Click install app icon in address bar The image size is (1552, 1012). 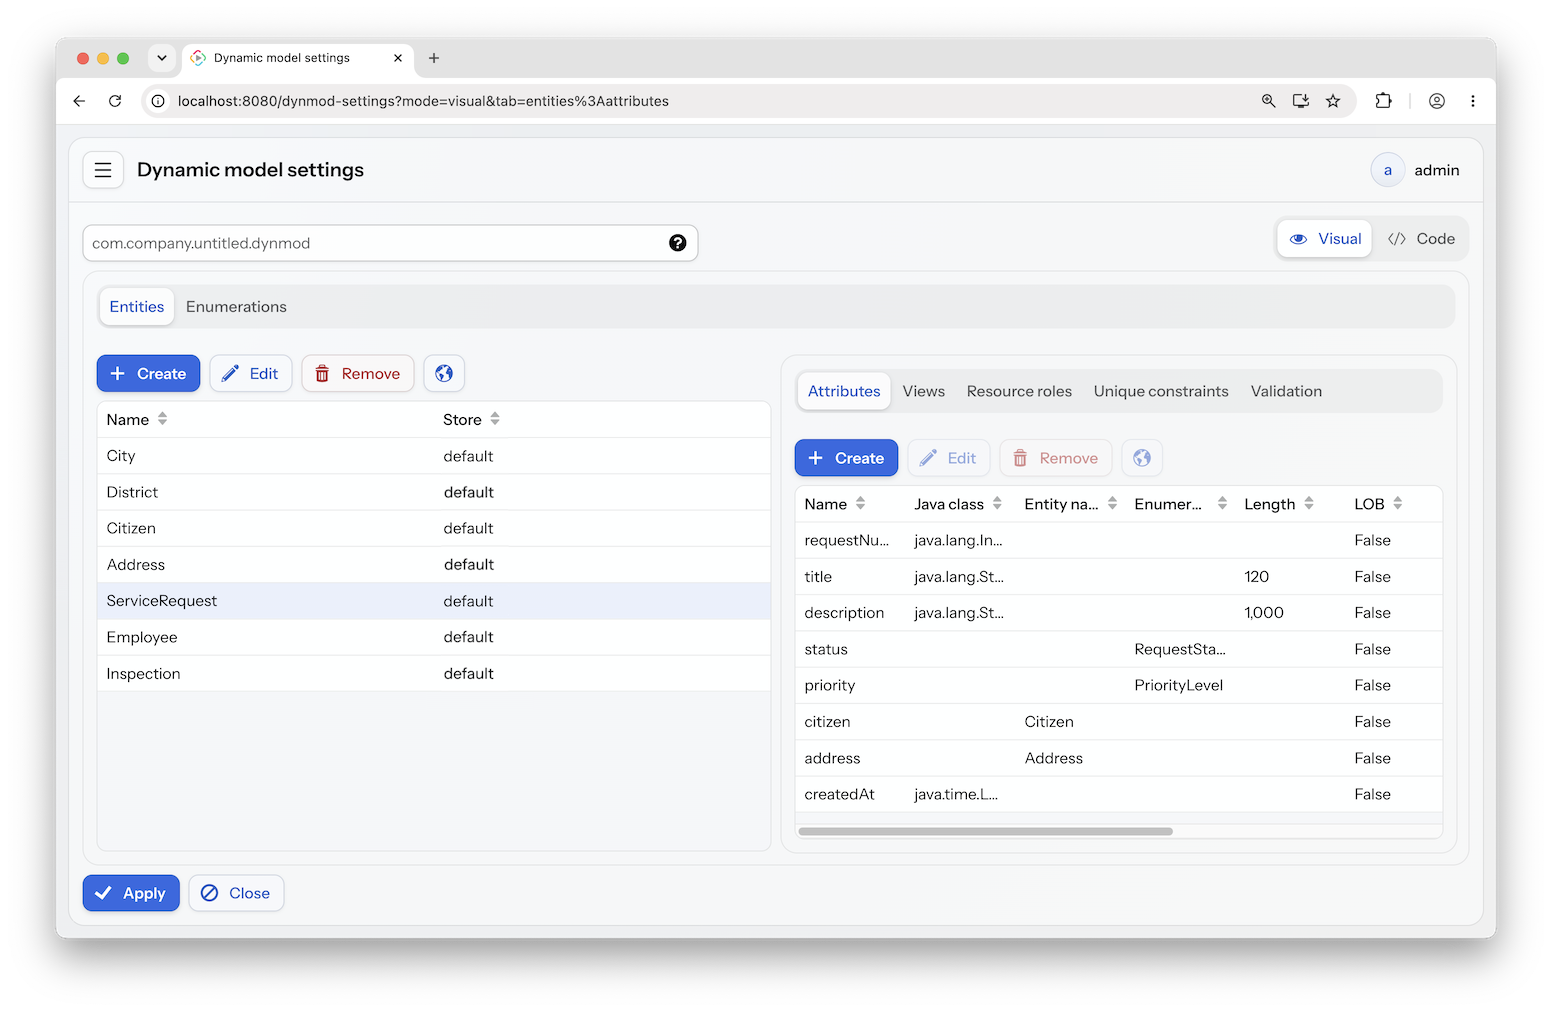click(1300, 101)
